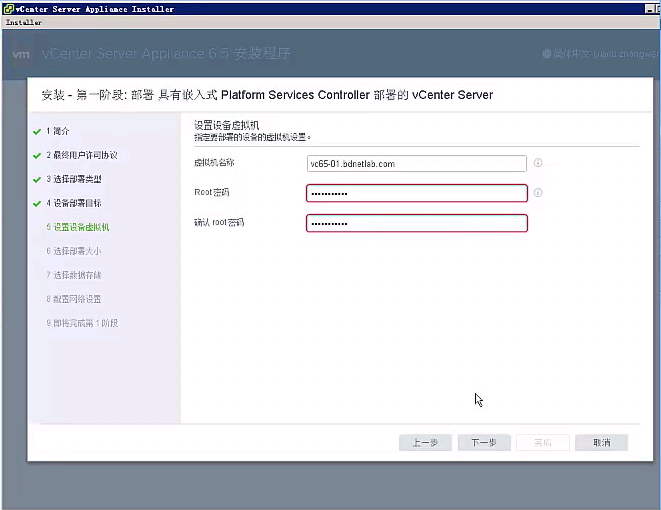Click the checkmark next to 设备部署目标
The width and height of the screenshot is (661, 510).
(37, 204)
